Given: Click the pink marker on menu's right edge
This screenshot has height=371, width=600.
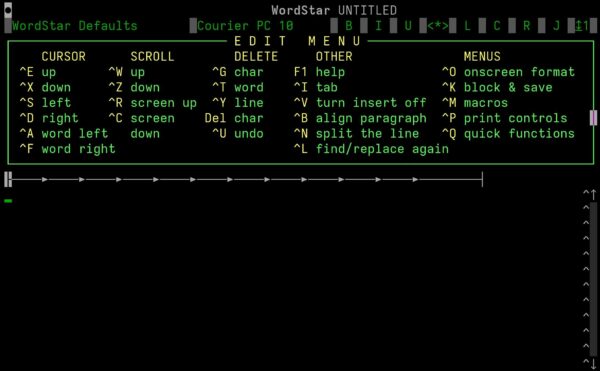Looking at the screenshot, I should pos(593,118).
